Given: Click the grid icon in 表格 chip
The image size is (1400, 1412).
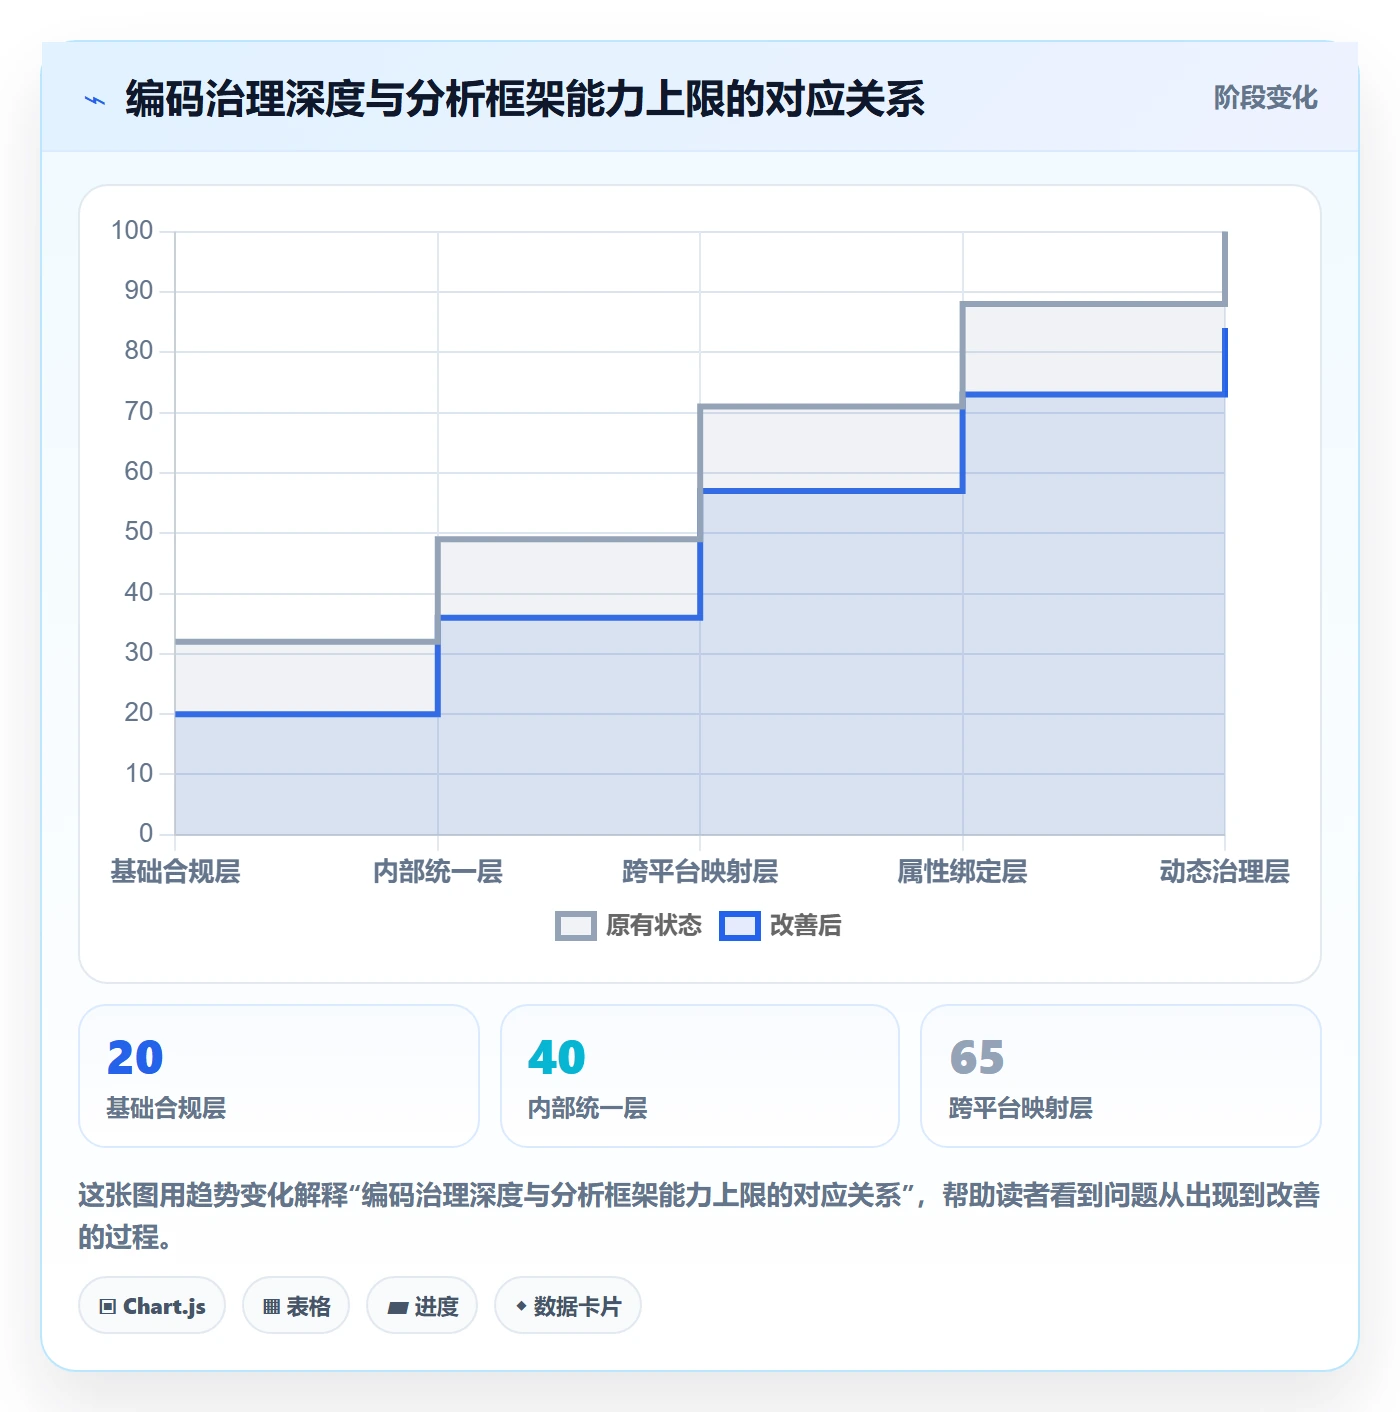Looking at the screenshot, I should 271,1306.
